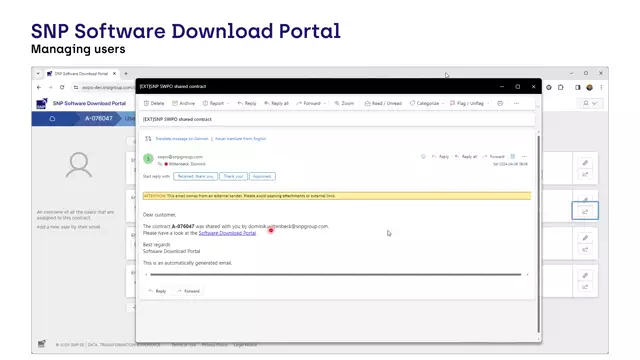Open the browser tab search dropdown
This screenshot has width=640, height=360.
coord(38,73)
